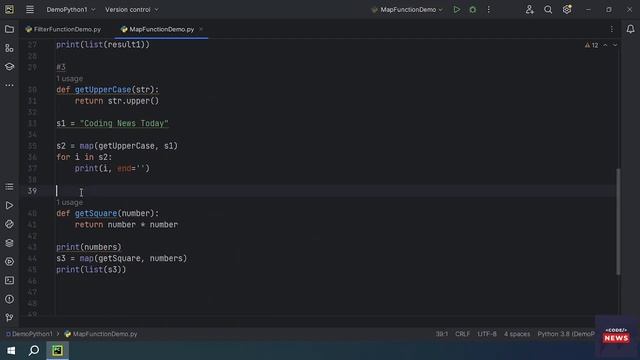The height and width of the screenshot is (360, 640).
Task: Open Windows taskbar search
Action: tap(34, 351)
